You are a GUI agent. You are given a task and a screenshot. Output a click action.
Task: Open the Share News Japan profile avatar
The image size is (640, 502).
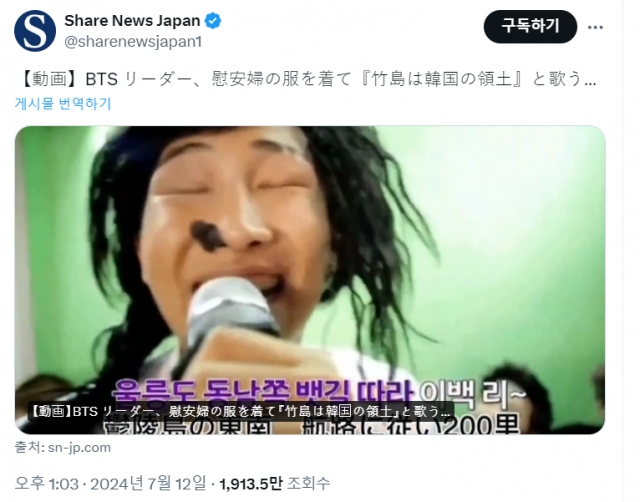35,31
